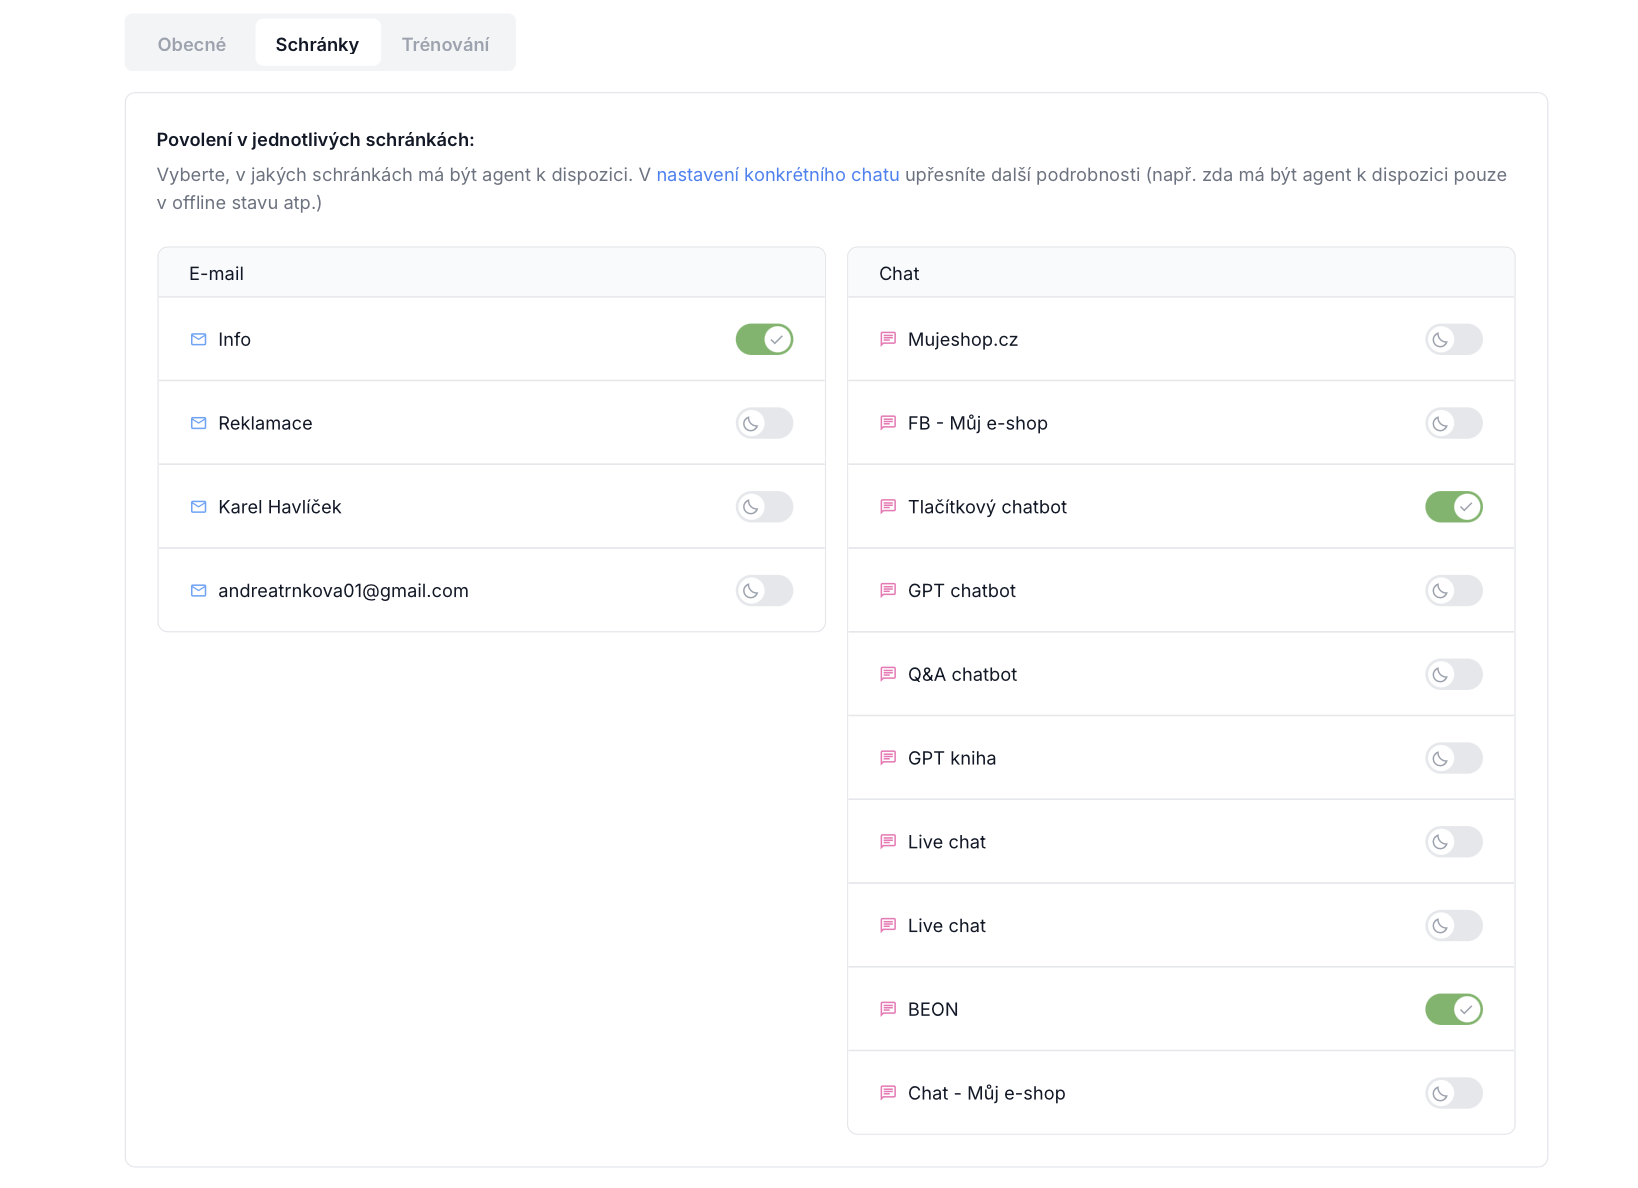This screenshot has height=1188, width=1638.
Task: Enable the GPT kniha toggle
Action: pos(1454,758)
